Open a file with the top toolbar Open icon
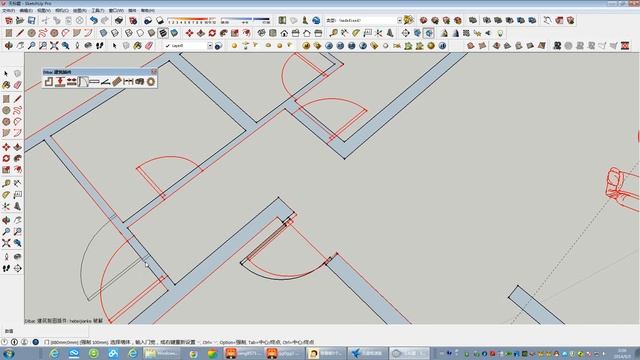 [20, 20]
